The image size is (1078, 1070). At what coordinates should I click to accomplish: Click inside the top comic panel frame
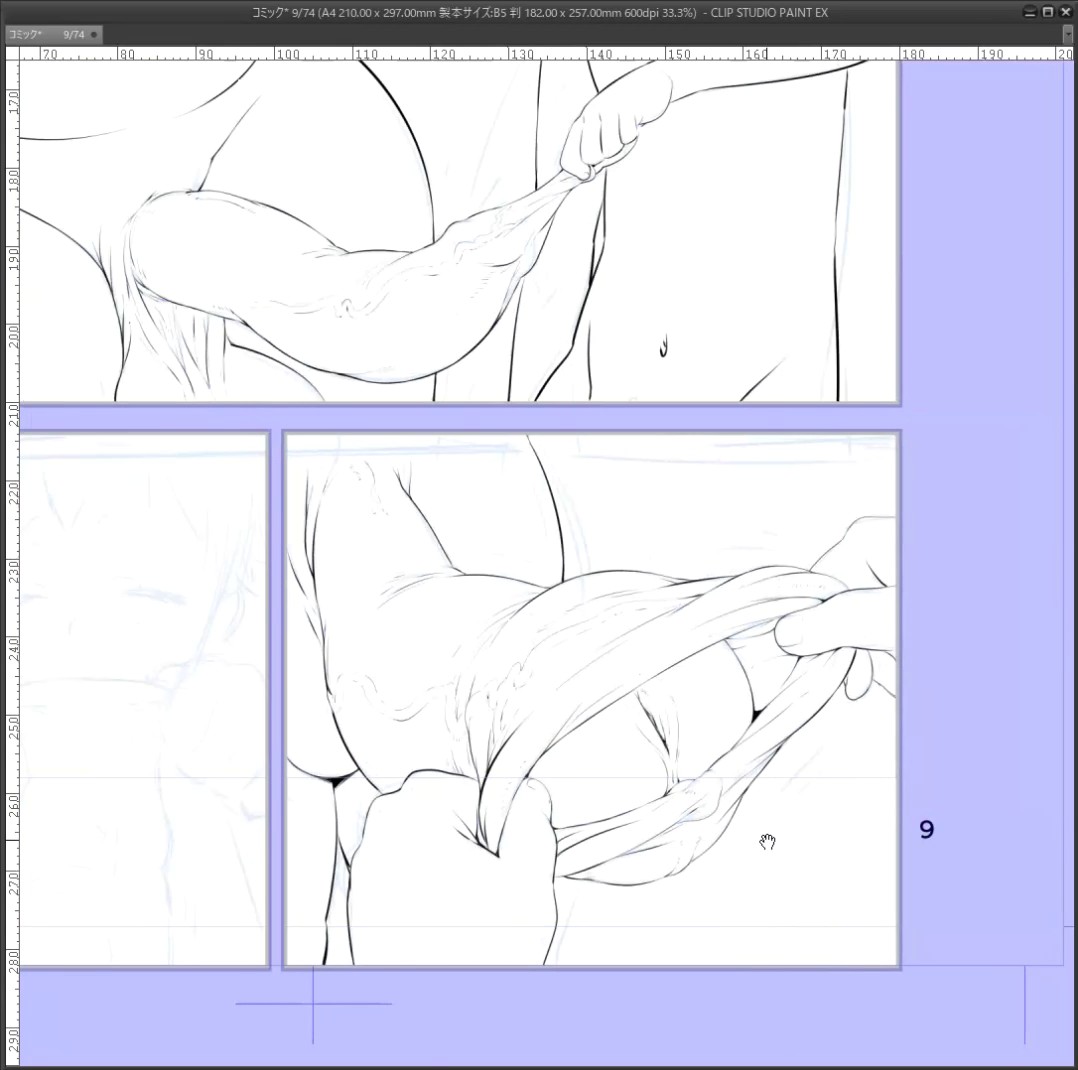coord(459,230)
